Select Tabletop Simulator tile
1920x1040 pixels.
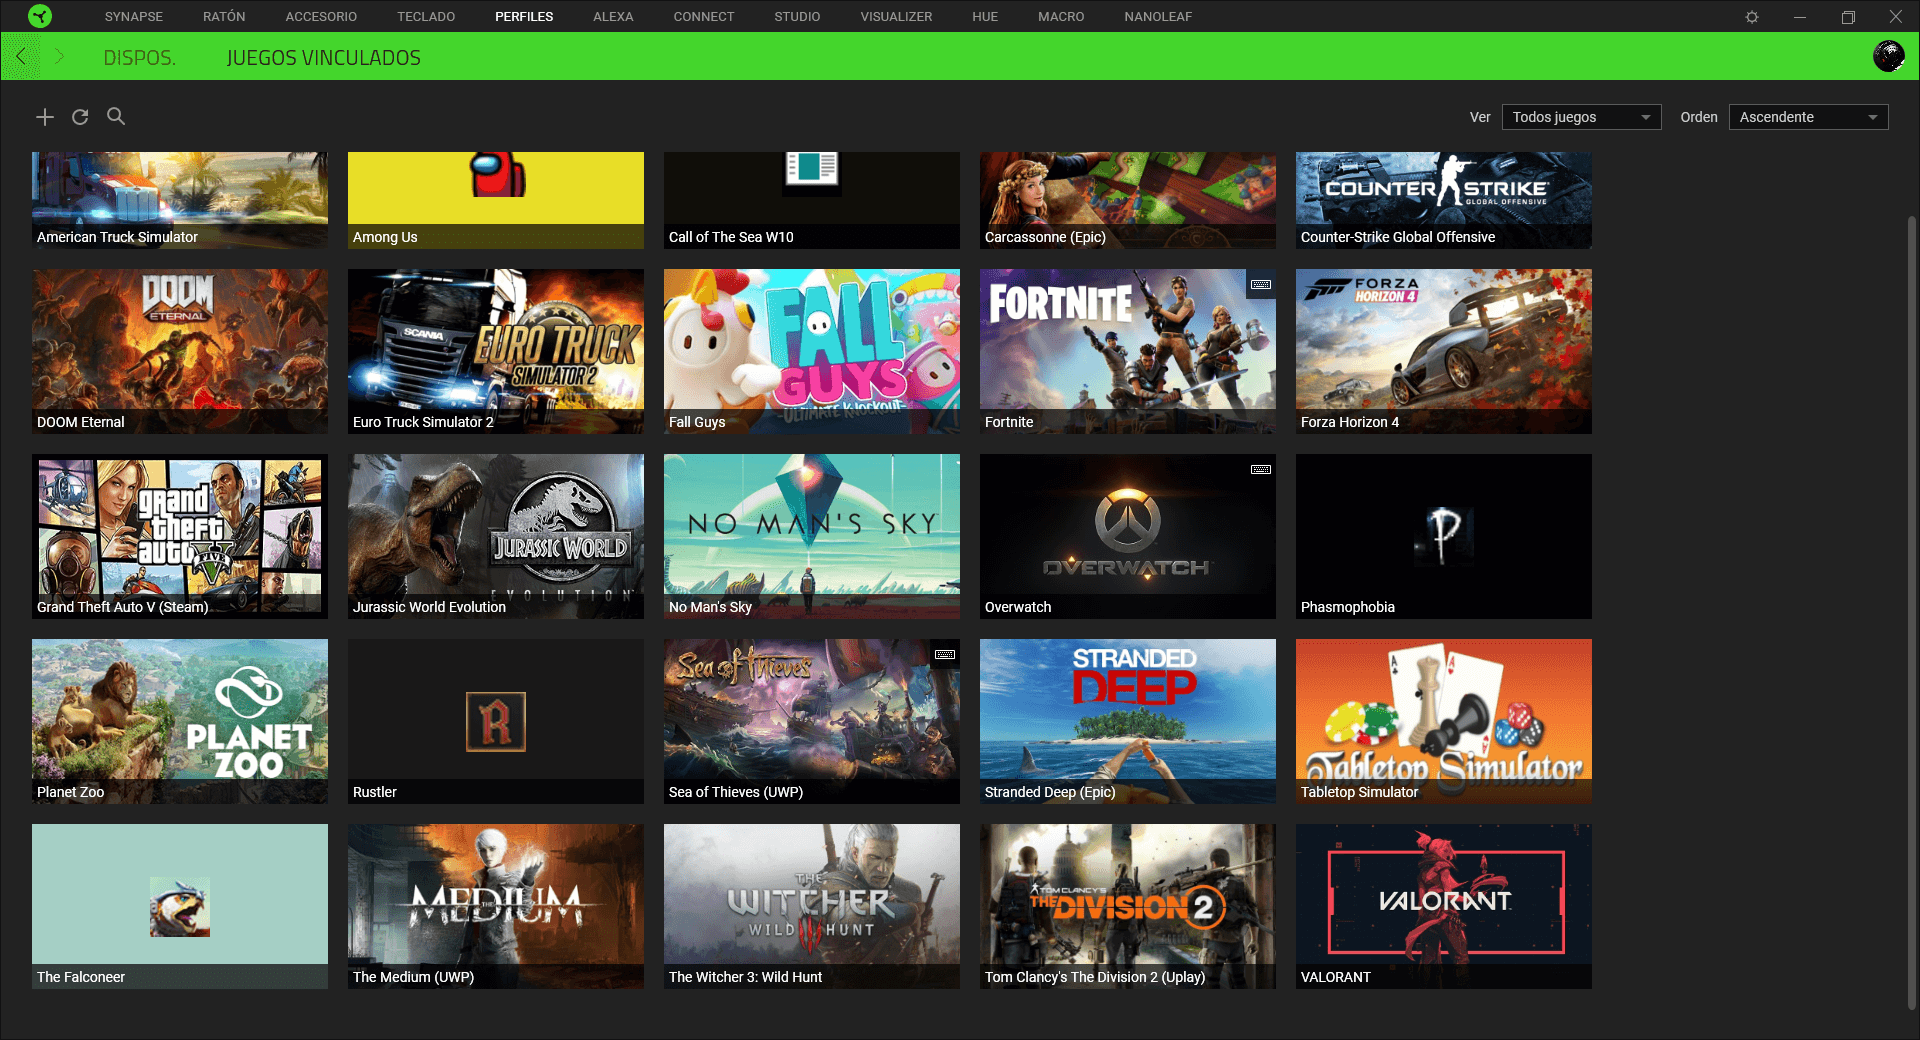(1444, 721)
